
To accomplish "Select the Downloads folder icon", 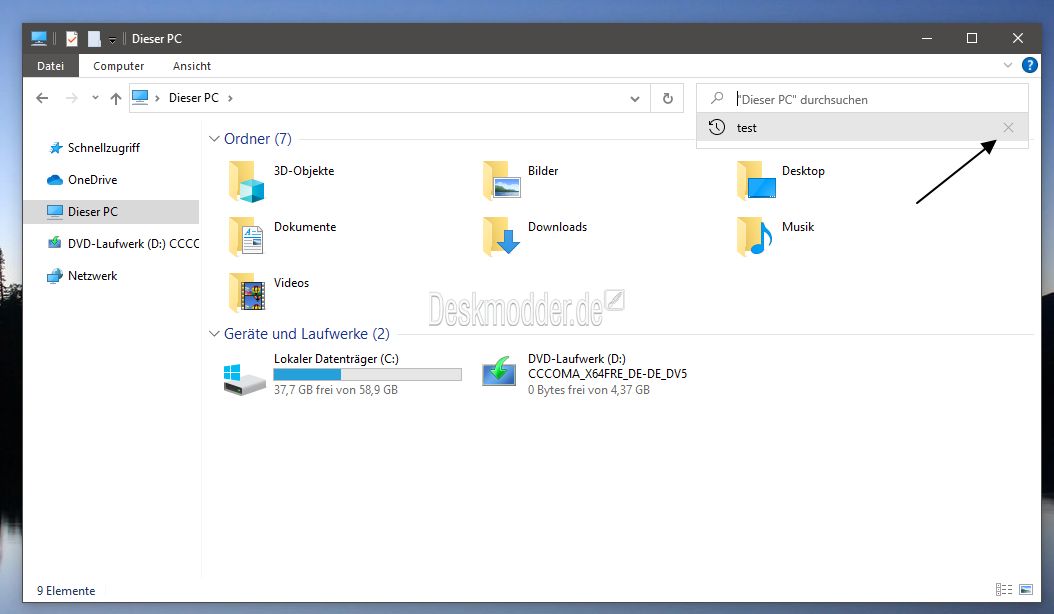I will pos(501,236).
